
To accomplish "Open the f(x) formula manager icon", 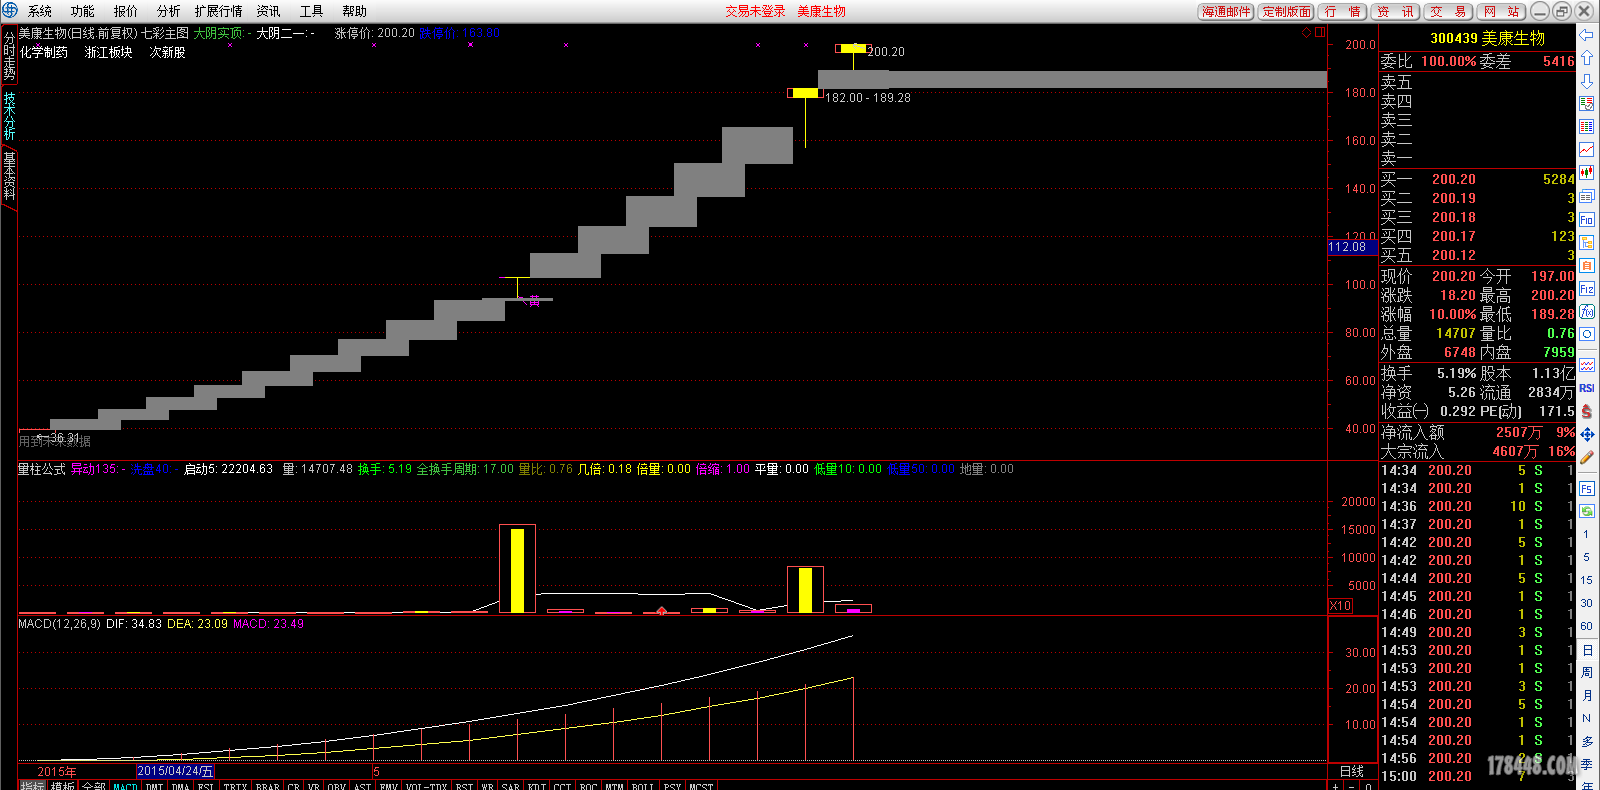I will (1587, 312).
